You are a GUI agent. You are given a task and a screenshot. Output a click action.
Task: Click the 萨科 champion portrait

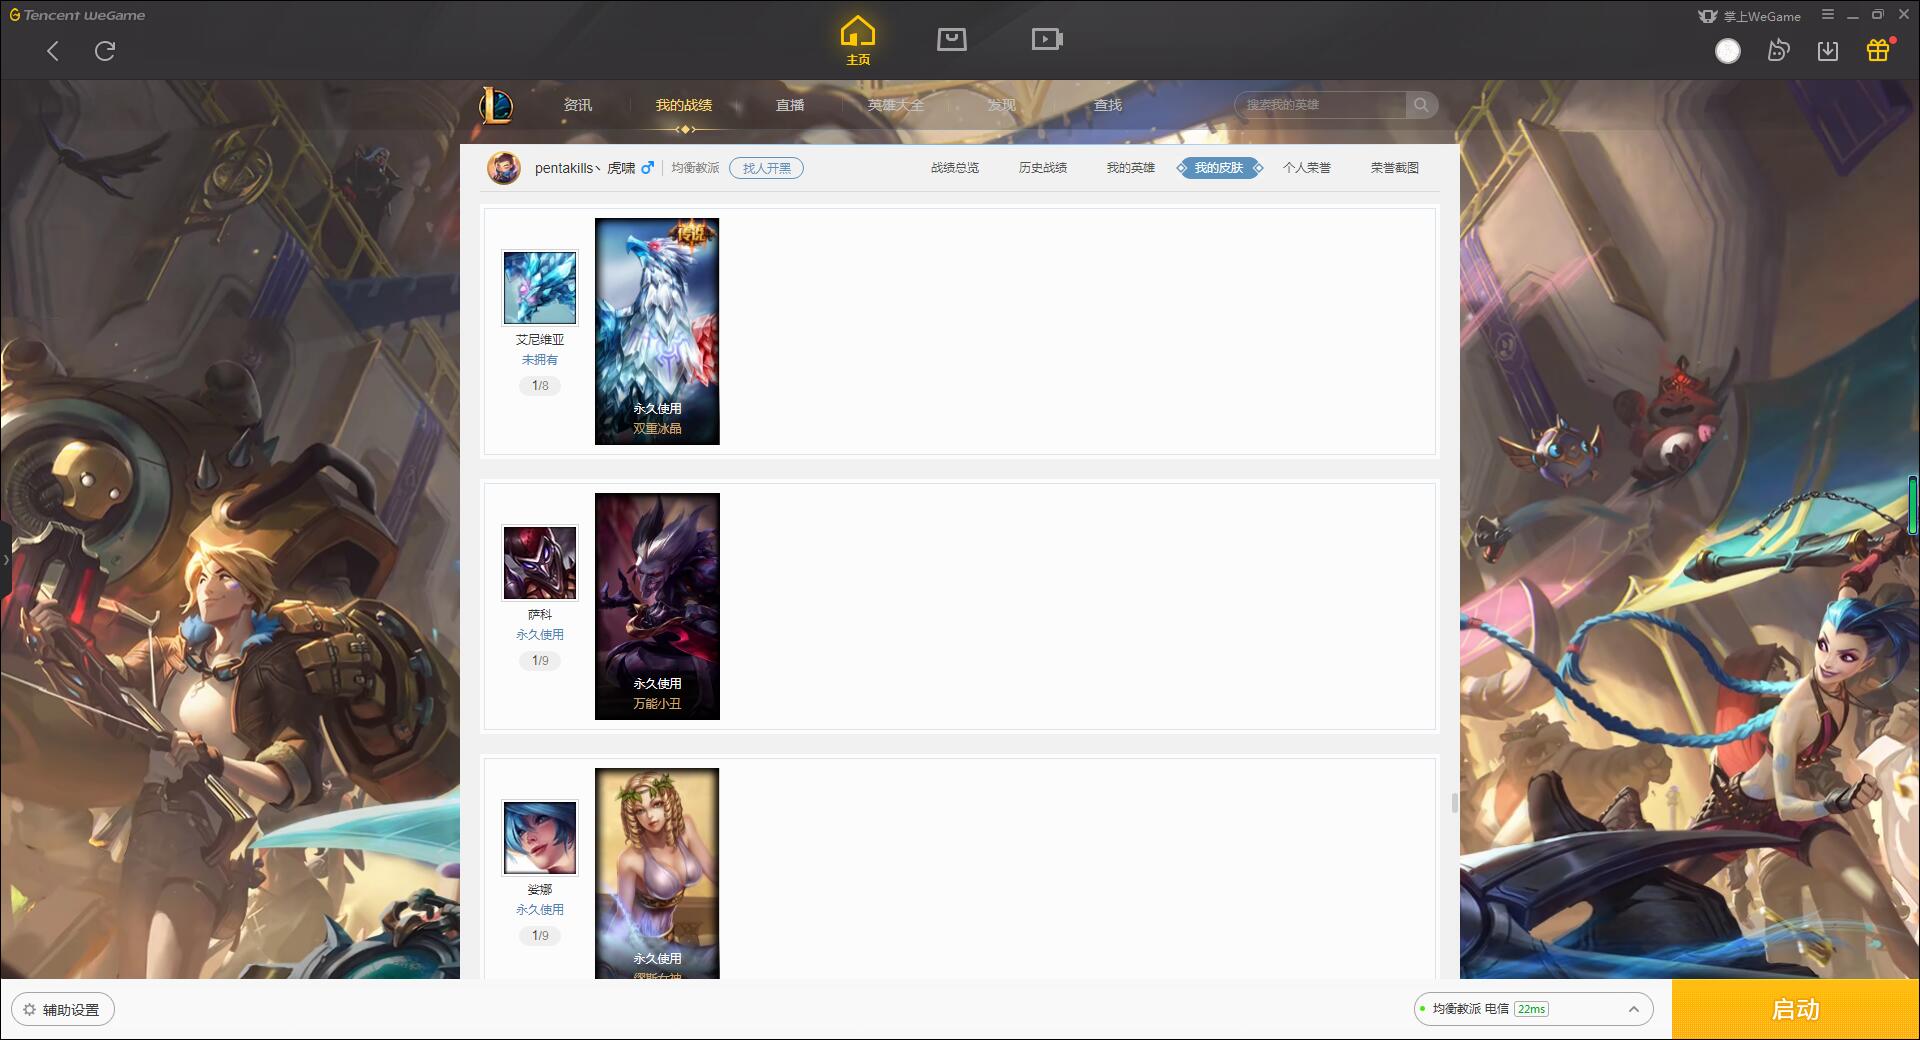pyautogui.click(x=540, y=563)
